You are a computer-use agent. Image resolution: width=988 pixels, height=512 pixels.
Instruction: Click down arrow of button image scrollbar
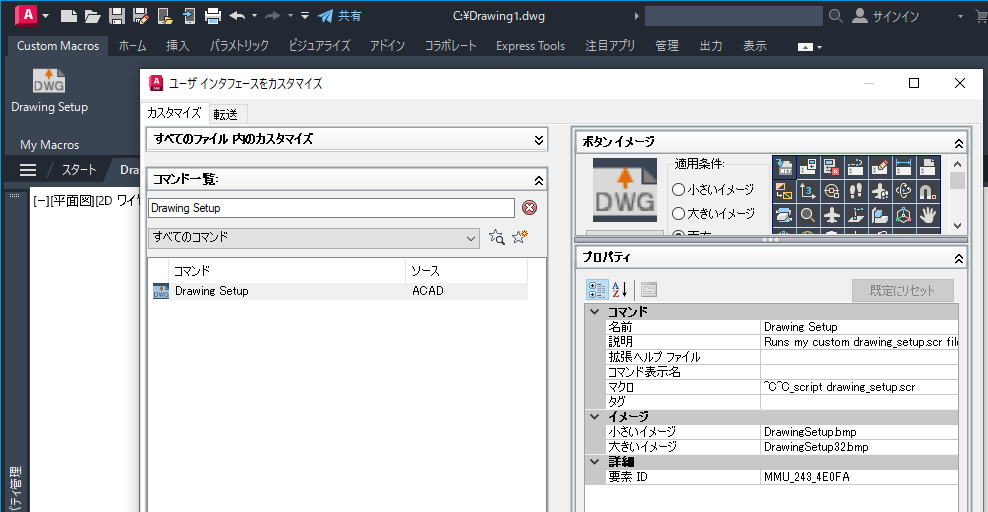pyautogui.click(x=957, y=225)
